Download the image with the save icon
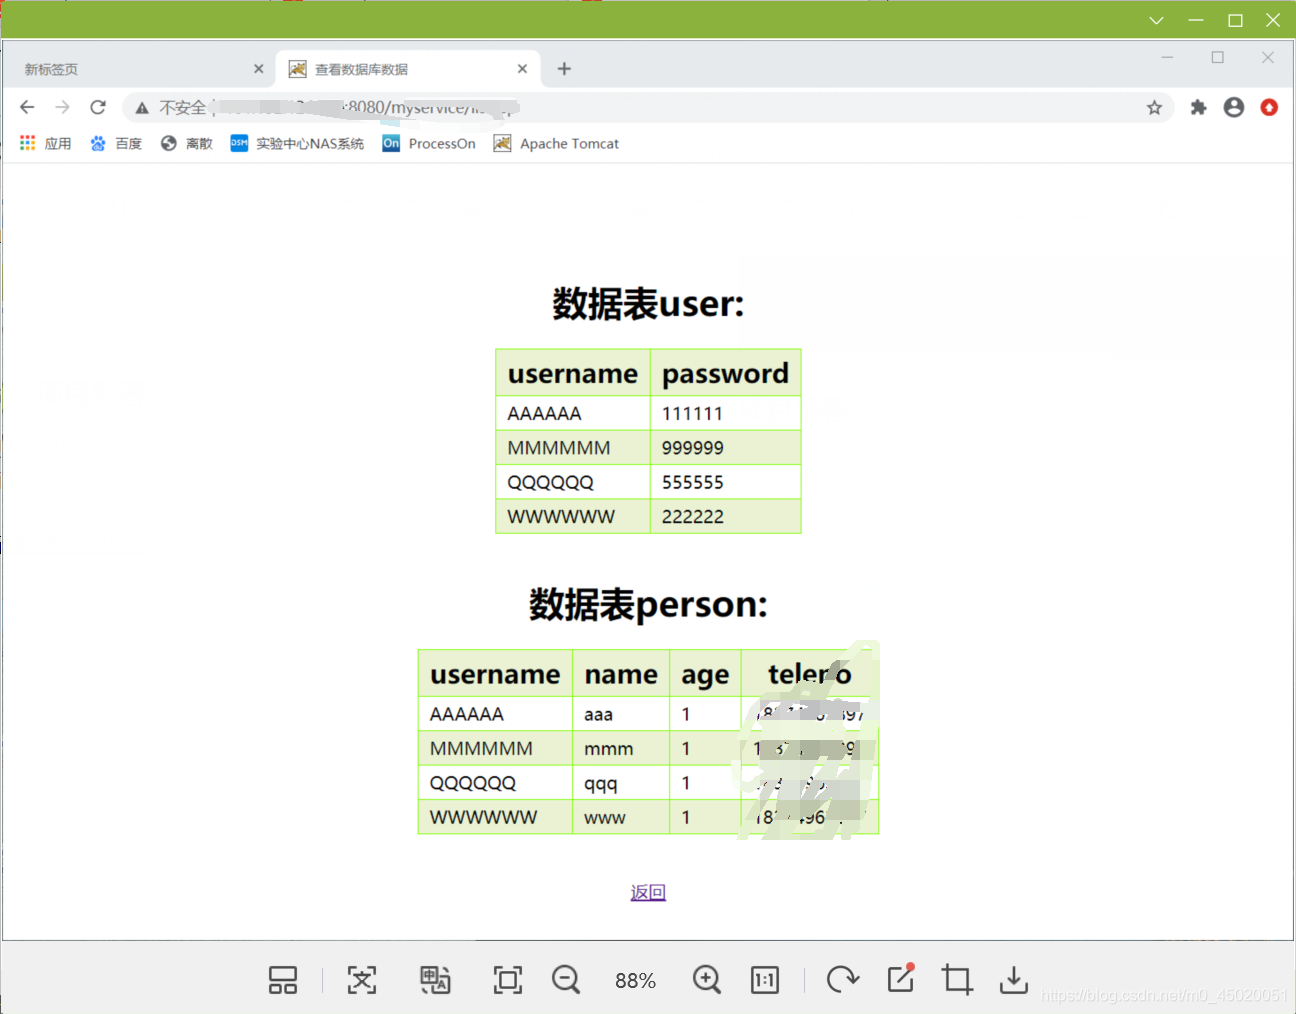This screenshot has height=1014, width=1296. tap(1014, 980)
